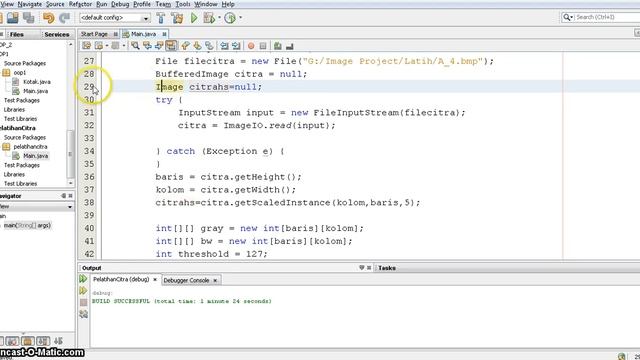Click bottom settings icon in Output sidebar
The image size is (640, 360).
pos(83,314)
